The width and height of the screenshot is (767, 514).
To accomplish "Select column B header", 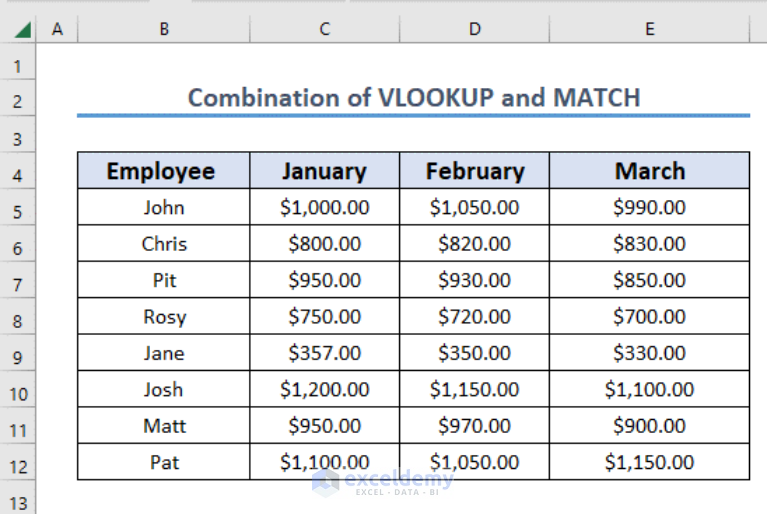I will point(164,29).
